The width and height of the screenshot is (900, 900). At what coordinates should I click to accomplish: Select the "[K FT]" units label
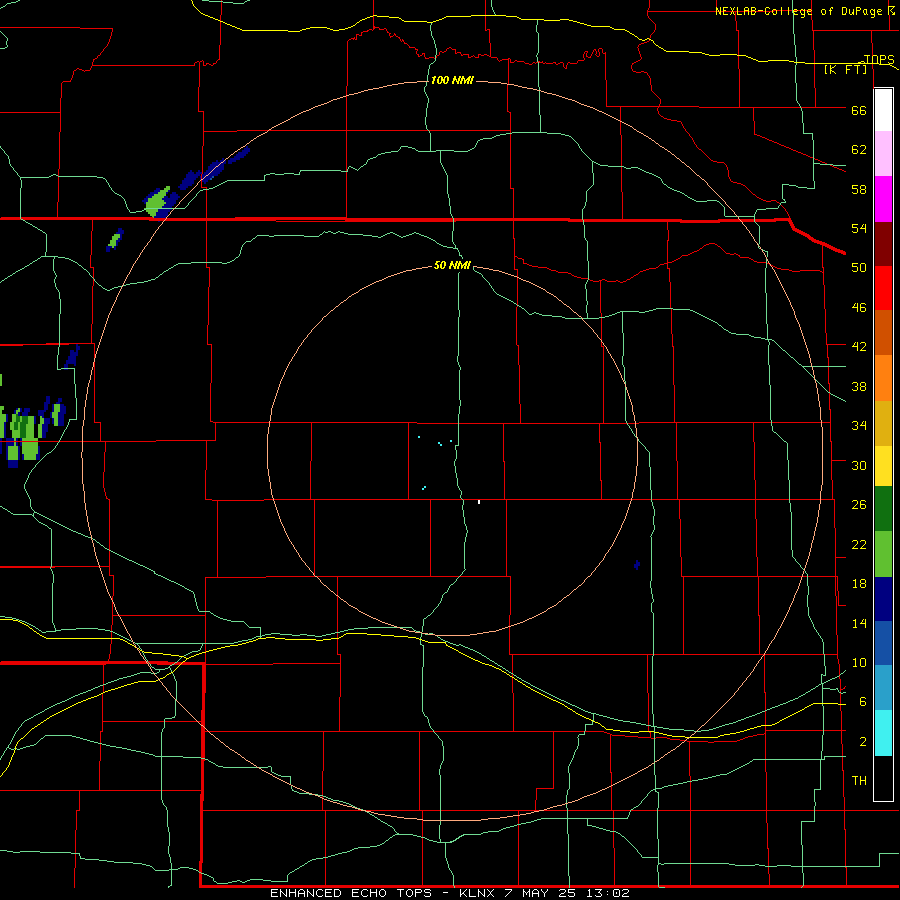(x=845, y=69)
